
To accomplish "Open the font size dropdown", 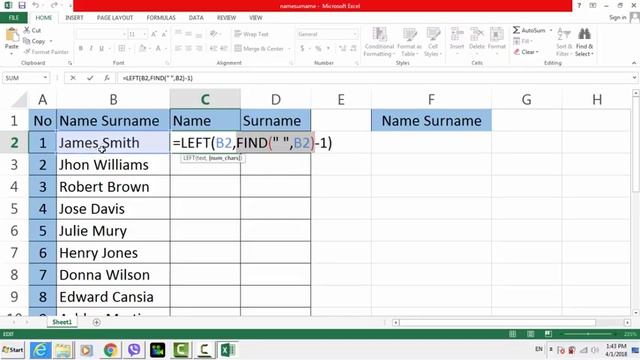I will 144,34.
